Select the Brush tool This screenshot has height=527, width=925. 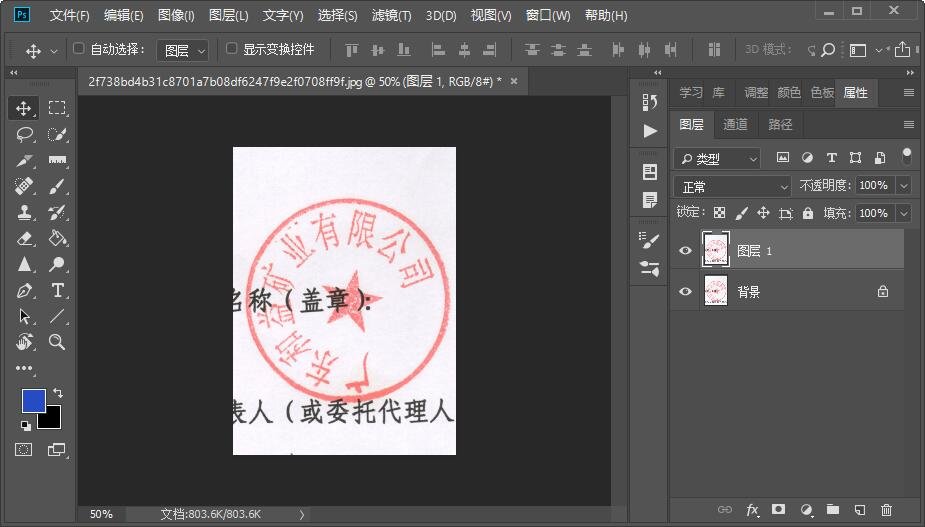click(57, 186)
